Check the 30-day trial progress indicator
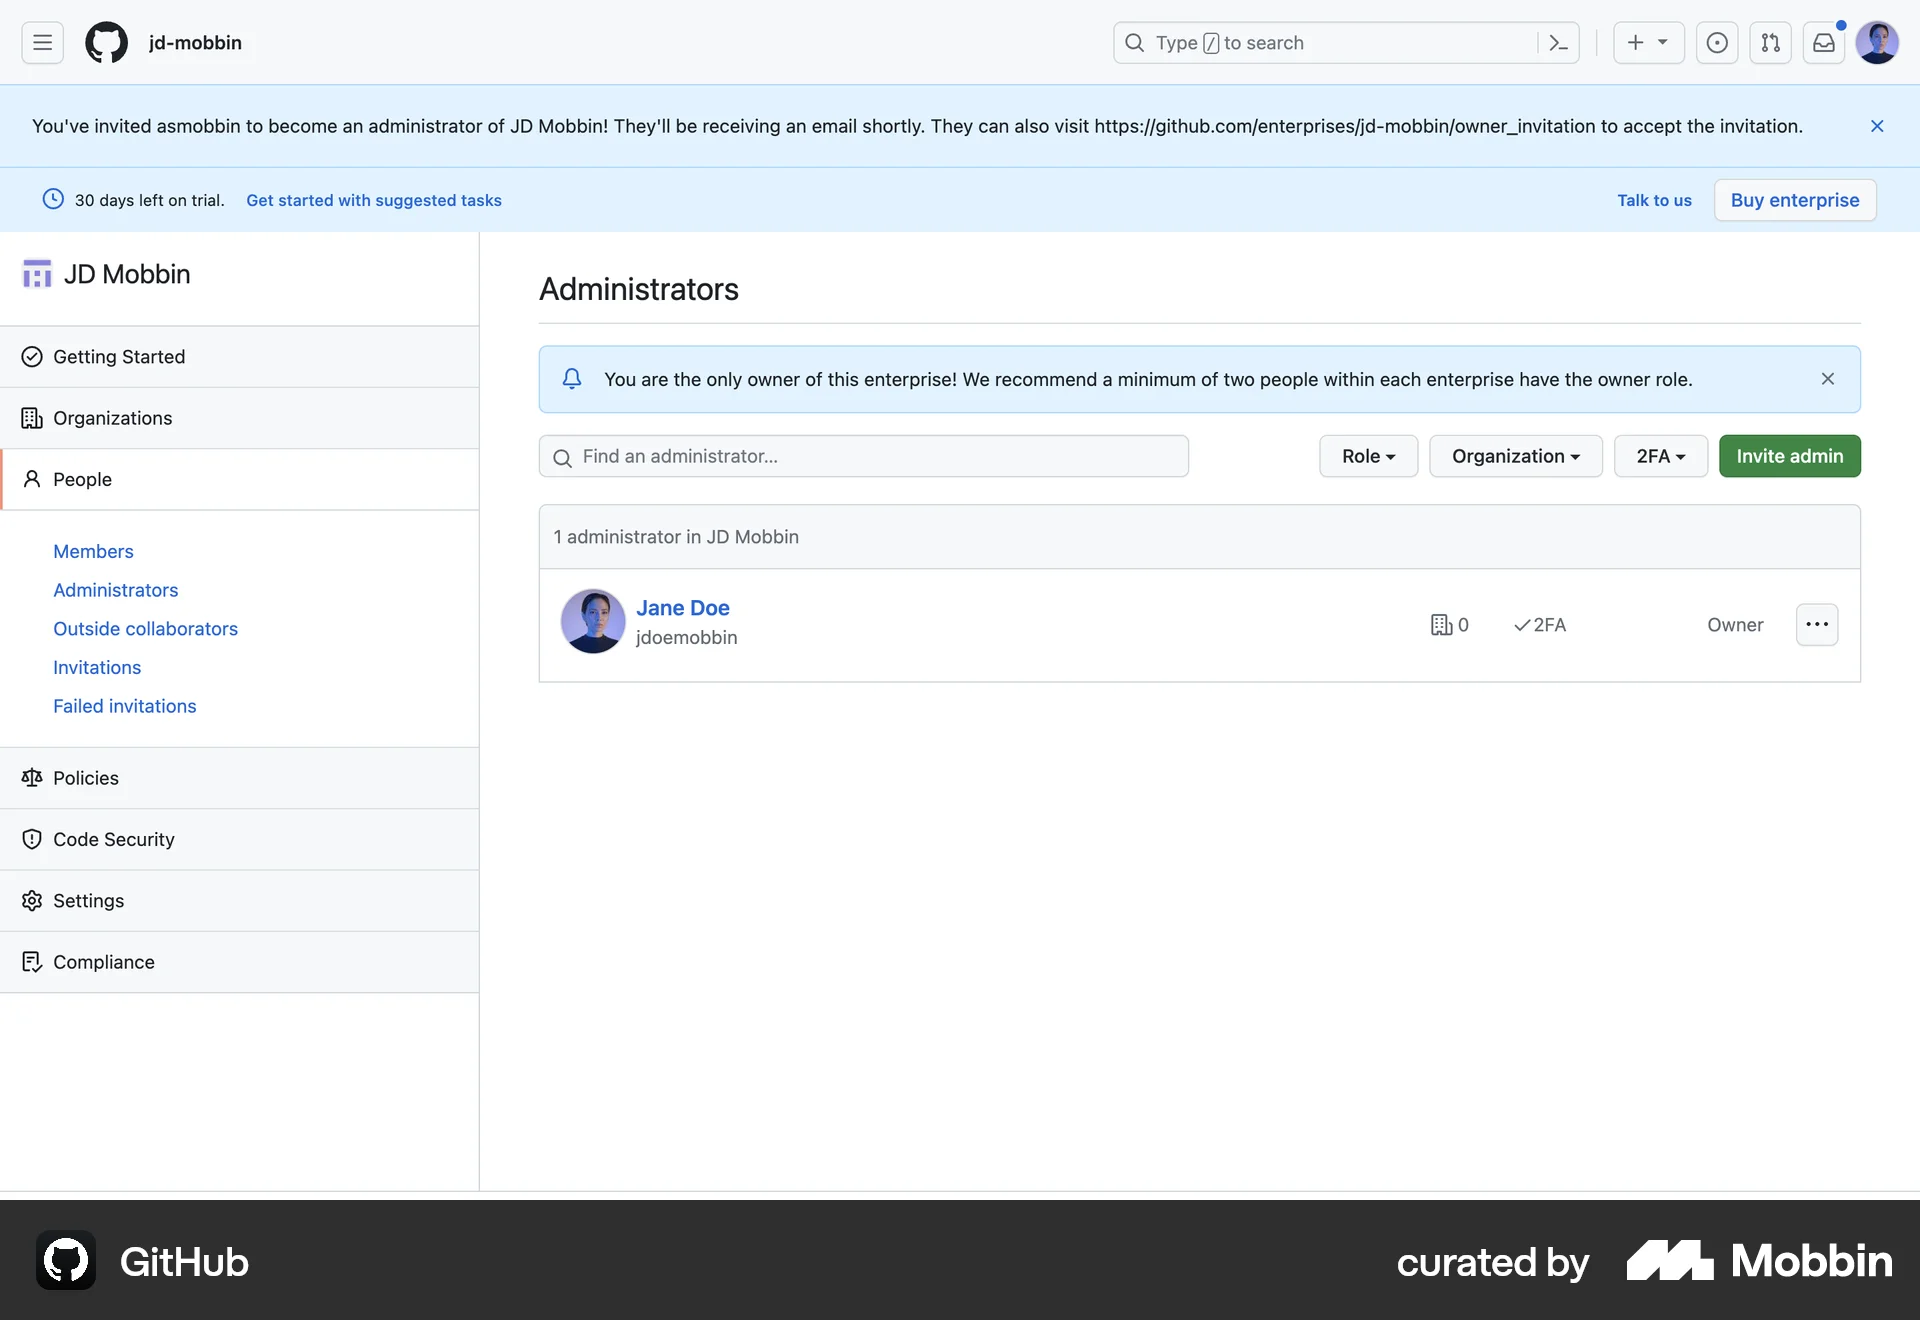The width and height of the screenshot is (1920, 1320). 53,200
